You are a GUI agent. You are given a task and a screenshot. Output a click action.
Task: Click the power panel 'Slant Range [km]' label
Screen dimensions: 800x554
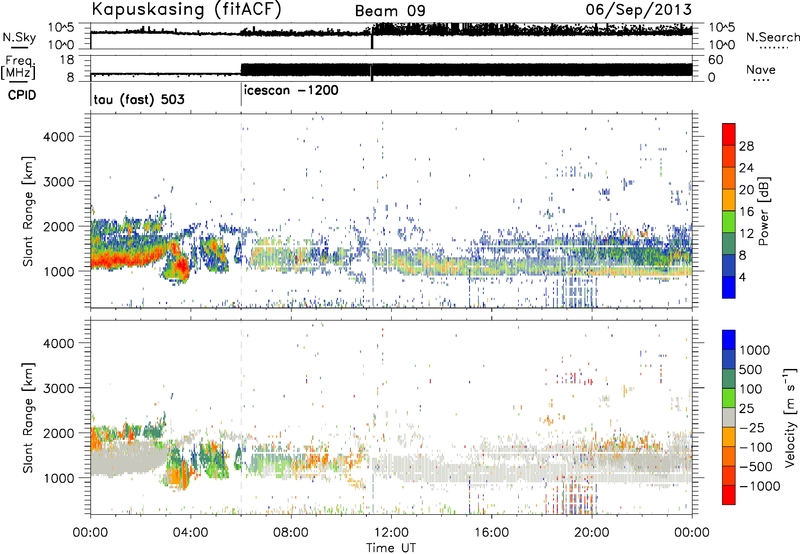(28, 211)
